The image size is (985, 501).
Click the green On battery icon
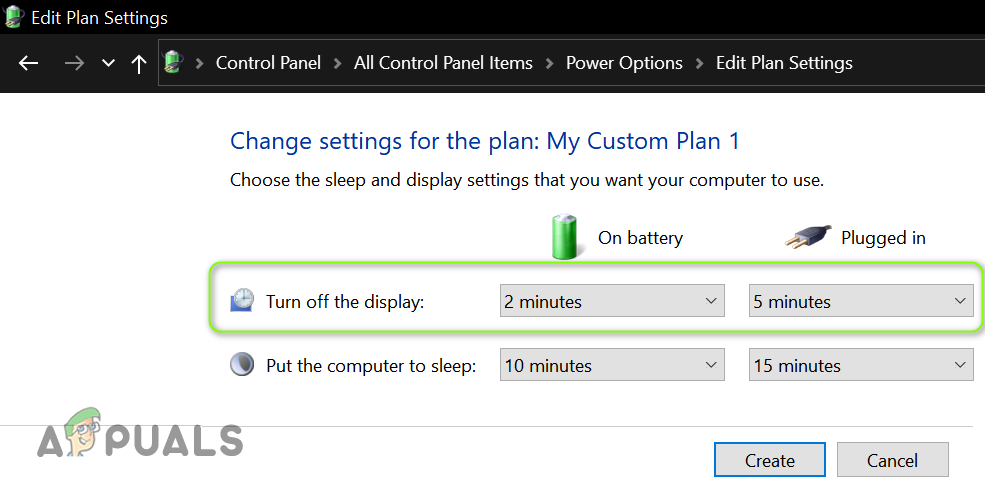pos(566,237)
